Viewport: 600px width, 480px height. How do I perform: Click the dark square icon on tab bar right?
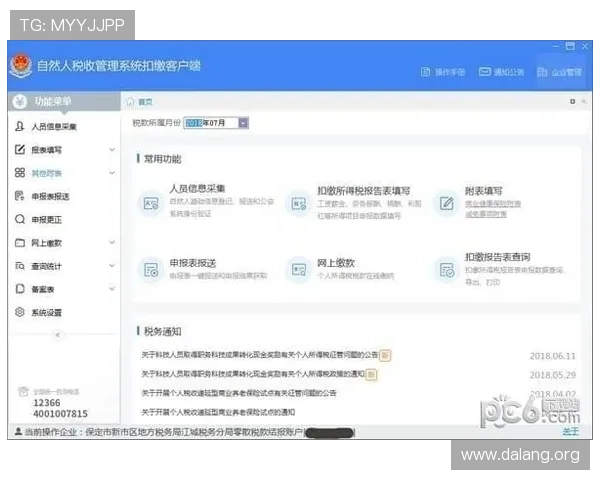[572, 101]
